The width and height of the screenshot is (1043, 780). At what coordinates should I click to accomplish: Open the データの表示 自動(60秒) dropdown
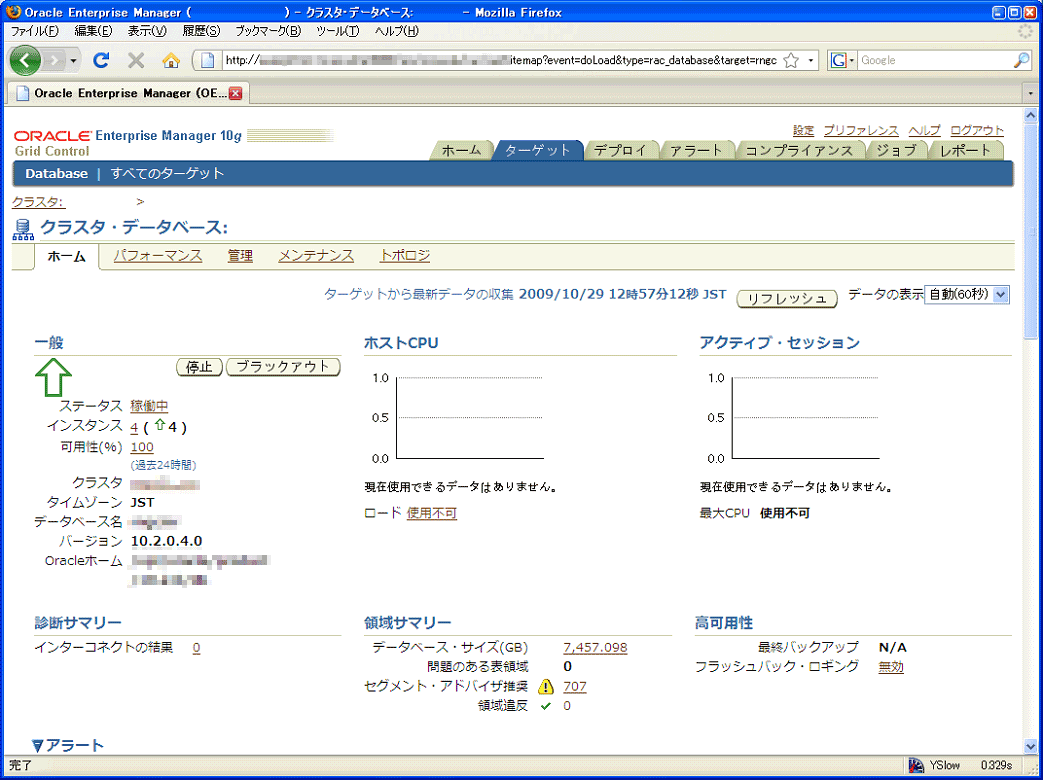967,295
